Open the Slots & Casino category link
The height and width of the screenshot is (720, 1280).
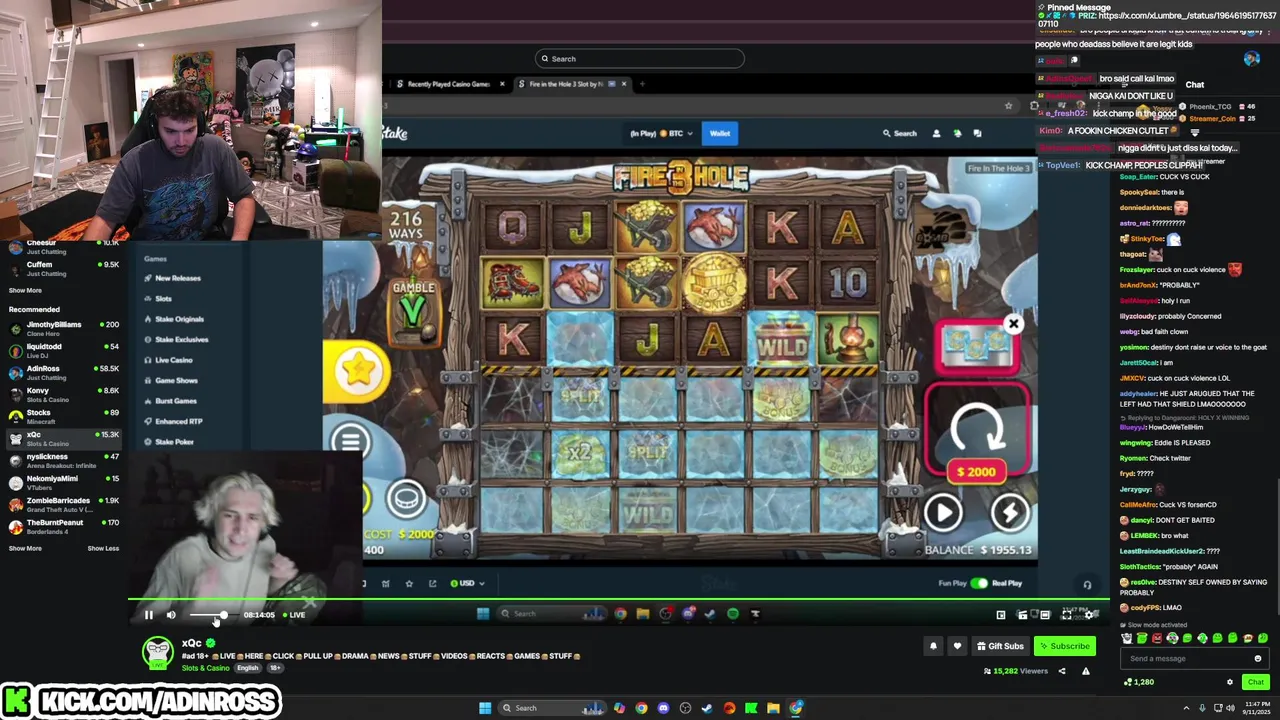point(206,668)
